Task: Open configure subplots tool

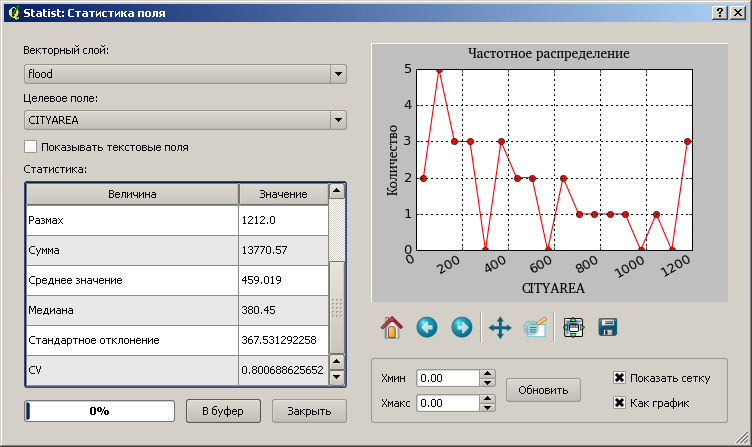Action: pyautogui.click(x=574, y=328)
